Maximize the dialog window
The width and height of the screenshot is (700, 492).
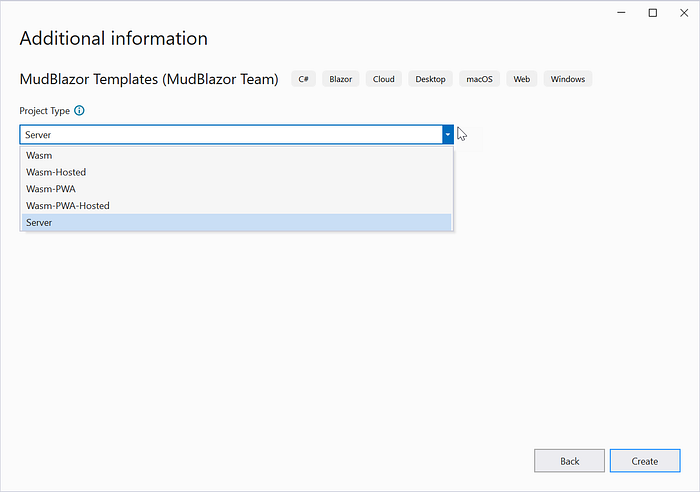(x=653, y=13)
